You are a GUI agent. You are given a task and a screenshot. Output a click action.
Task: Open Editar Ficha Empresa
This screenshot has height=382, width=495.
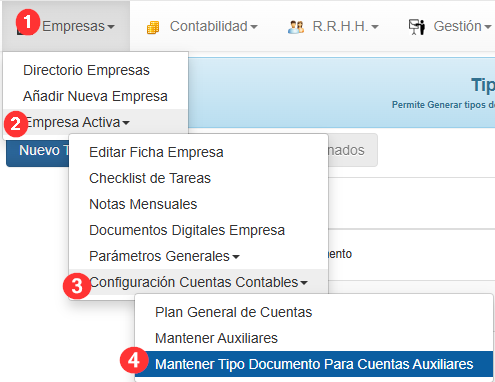point(199,152)
